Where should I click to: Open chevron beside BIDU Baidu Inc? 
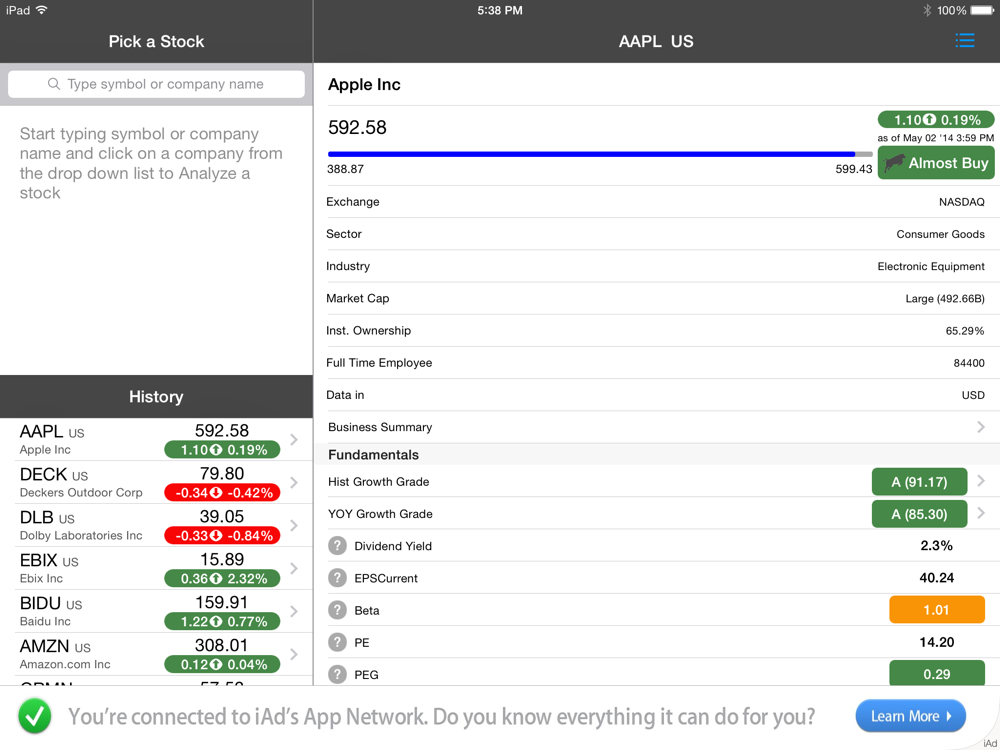point(294,611)
